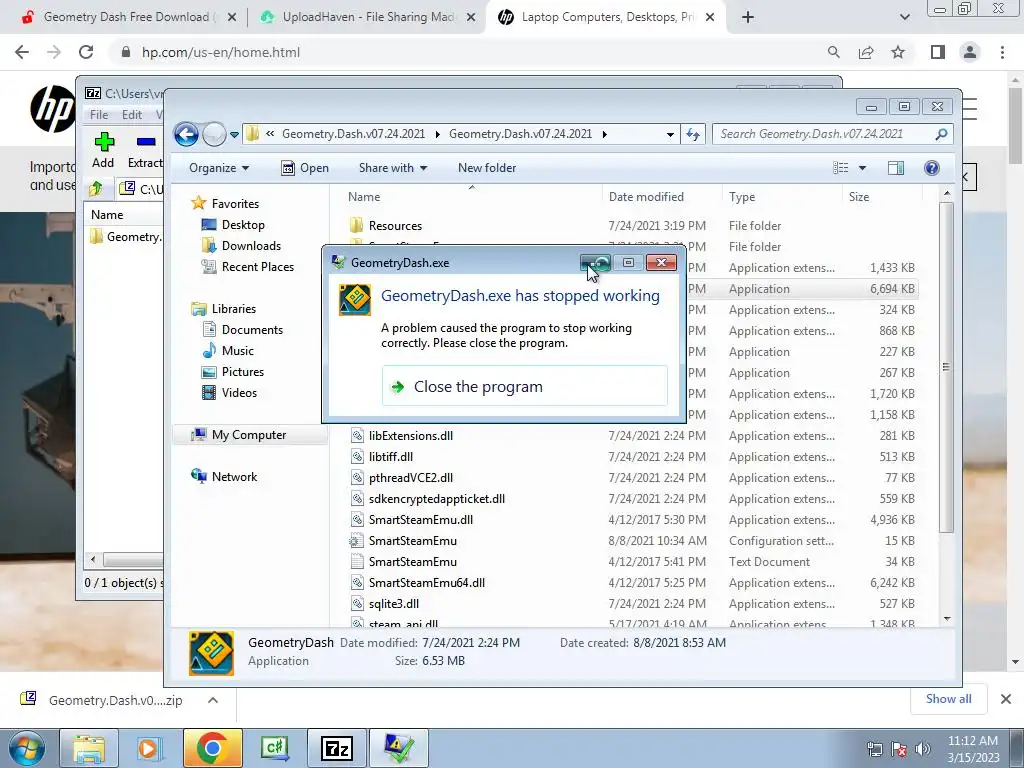The height and width of the screenshot is (768, 1024).
Task: Select Libraries in navigation pane
Action: pos(233,309)
